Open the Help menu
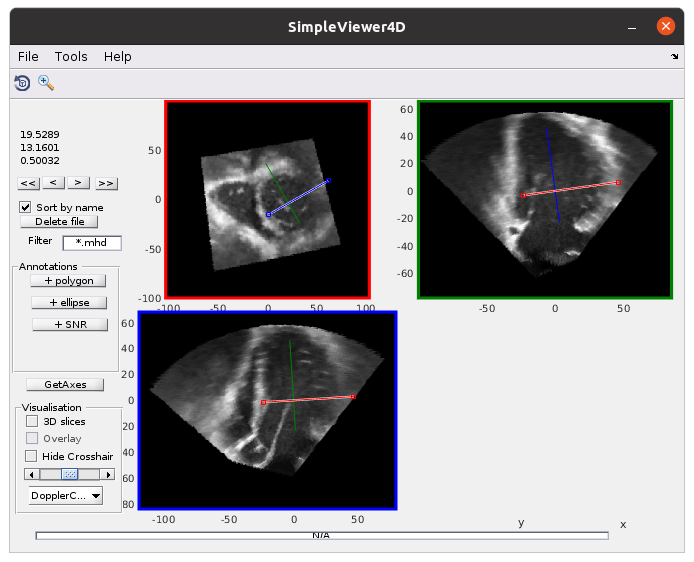 [117, 57]
